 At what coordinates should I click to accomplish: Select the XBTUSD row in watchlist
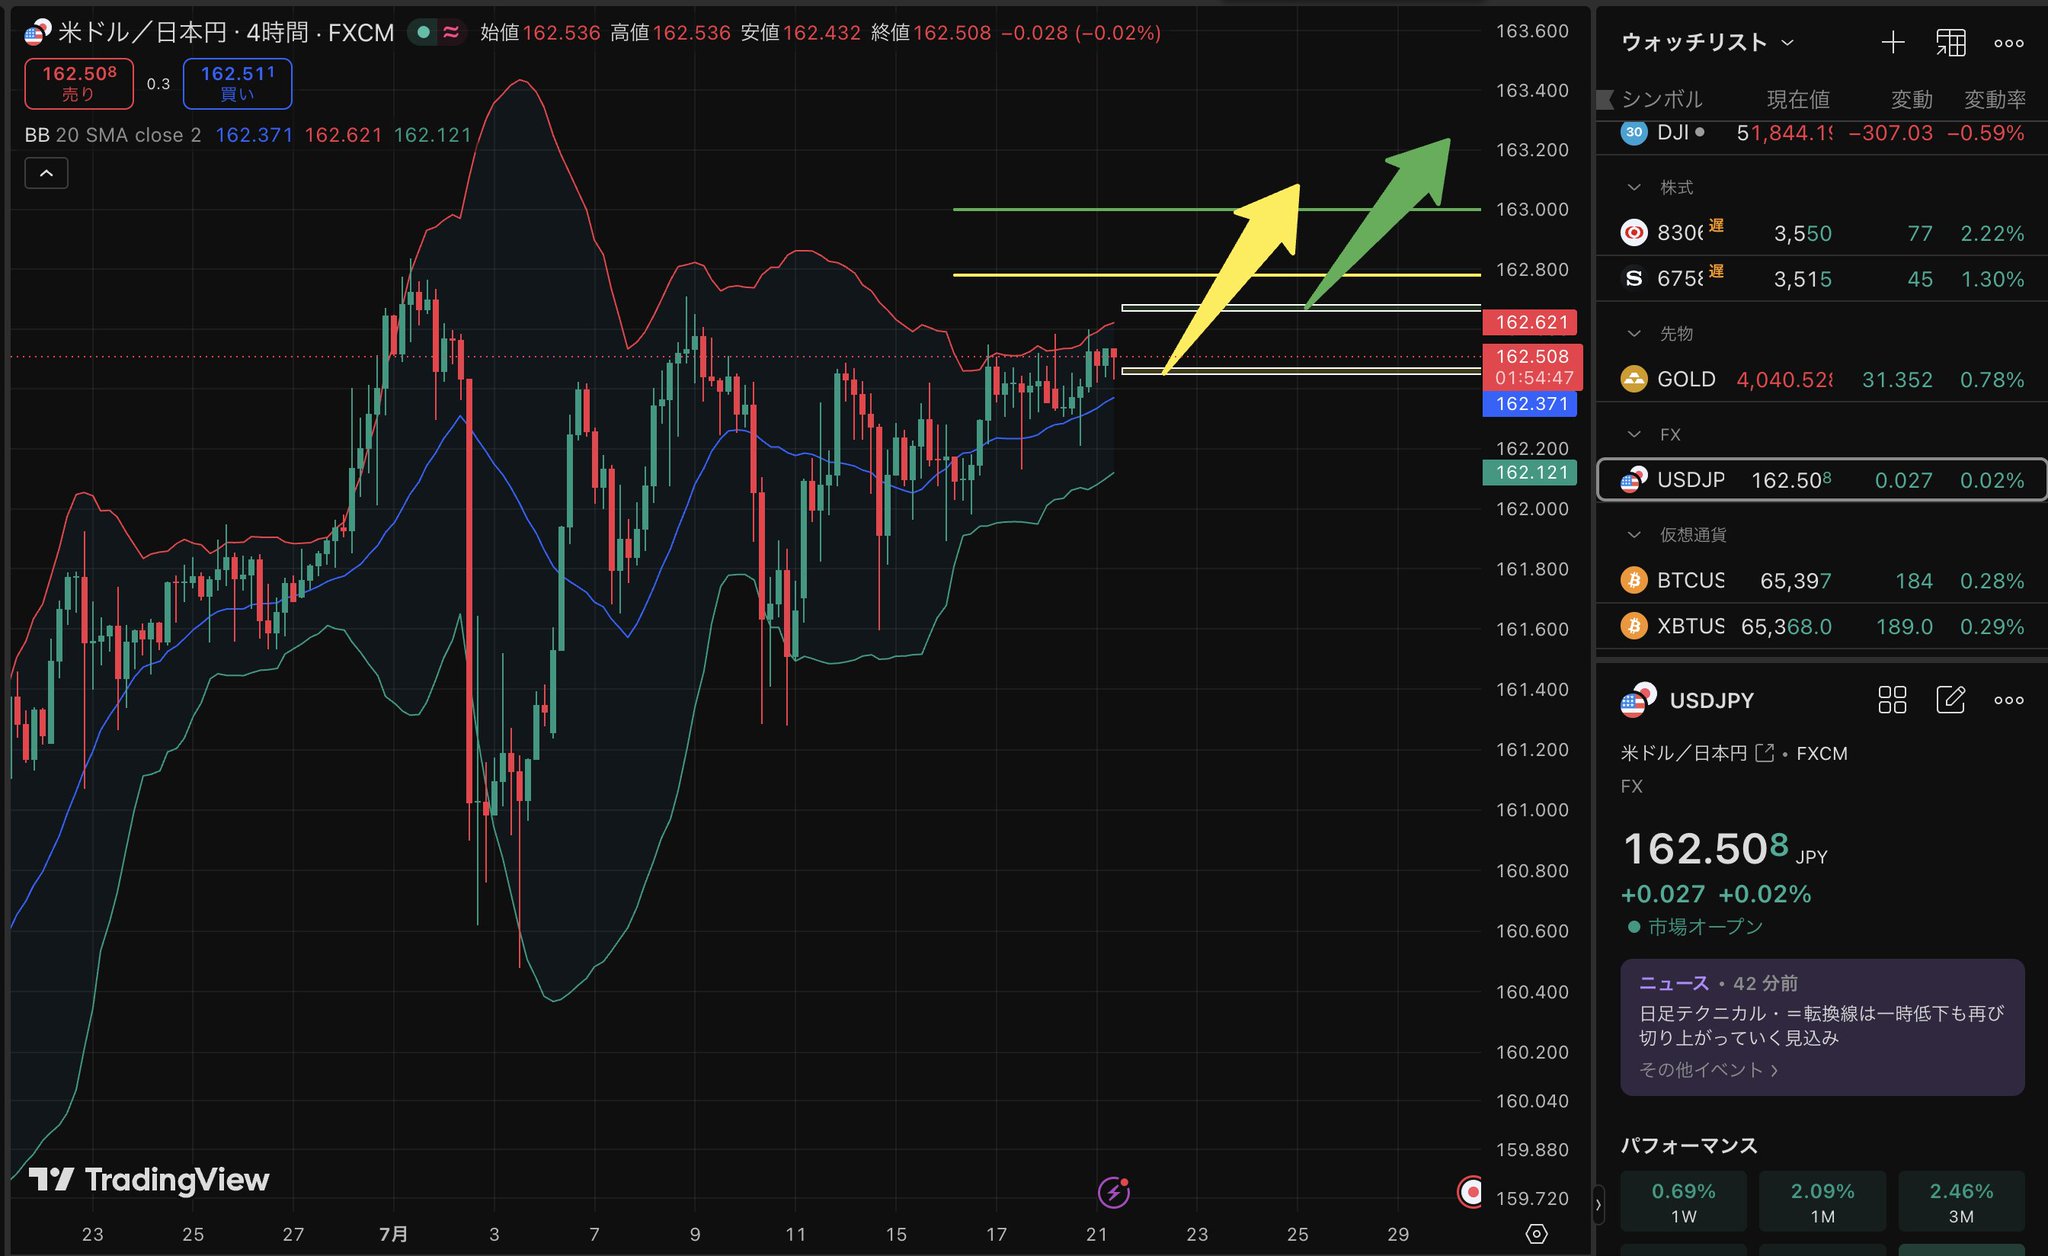click(1822, 626)
